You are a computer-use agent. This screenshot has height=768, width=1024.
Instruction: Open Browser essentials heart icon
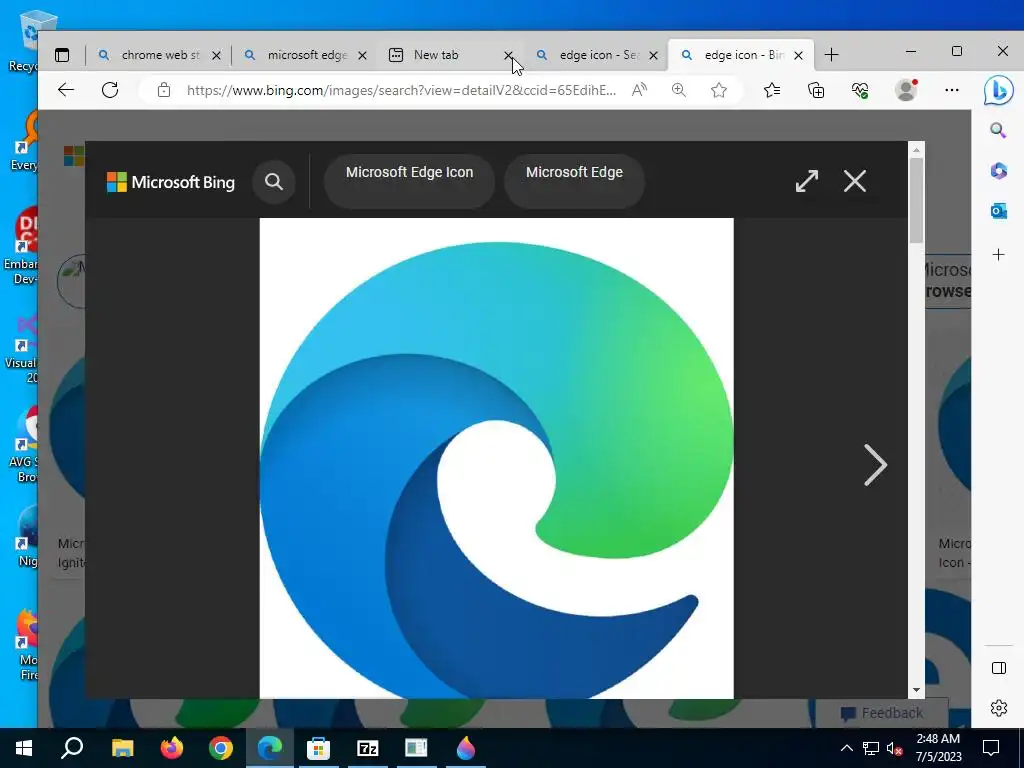(860, 90)
